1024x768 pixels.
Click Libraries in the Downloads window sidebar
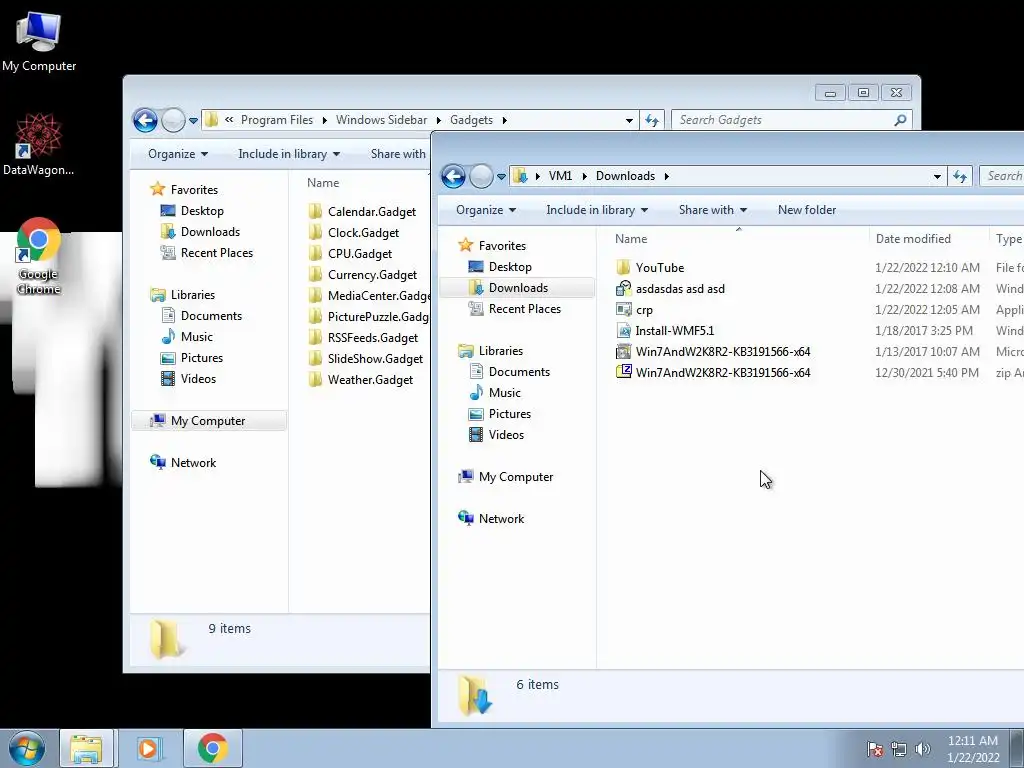(500, 351)
